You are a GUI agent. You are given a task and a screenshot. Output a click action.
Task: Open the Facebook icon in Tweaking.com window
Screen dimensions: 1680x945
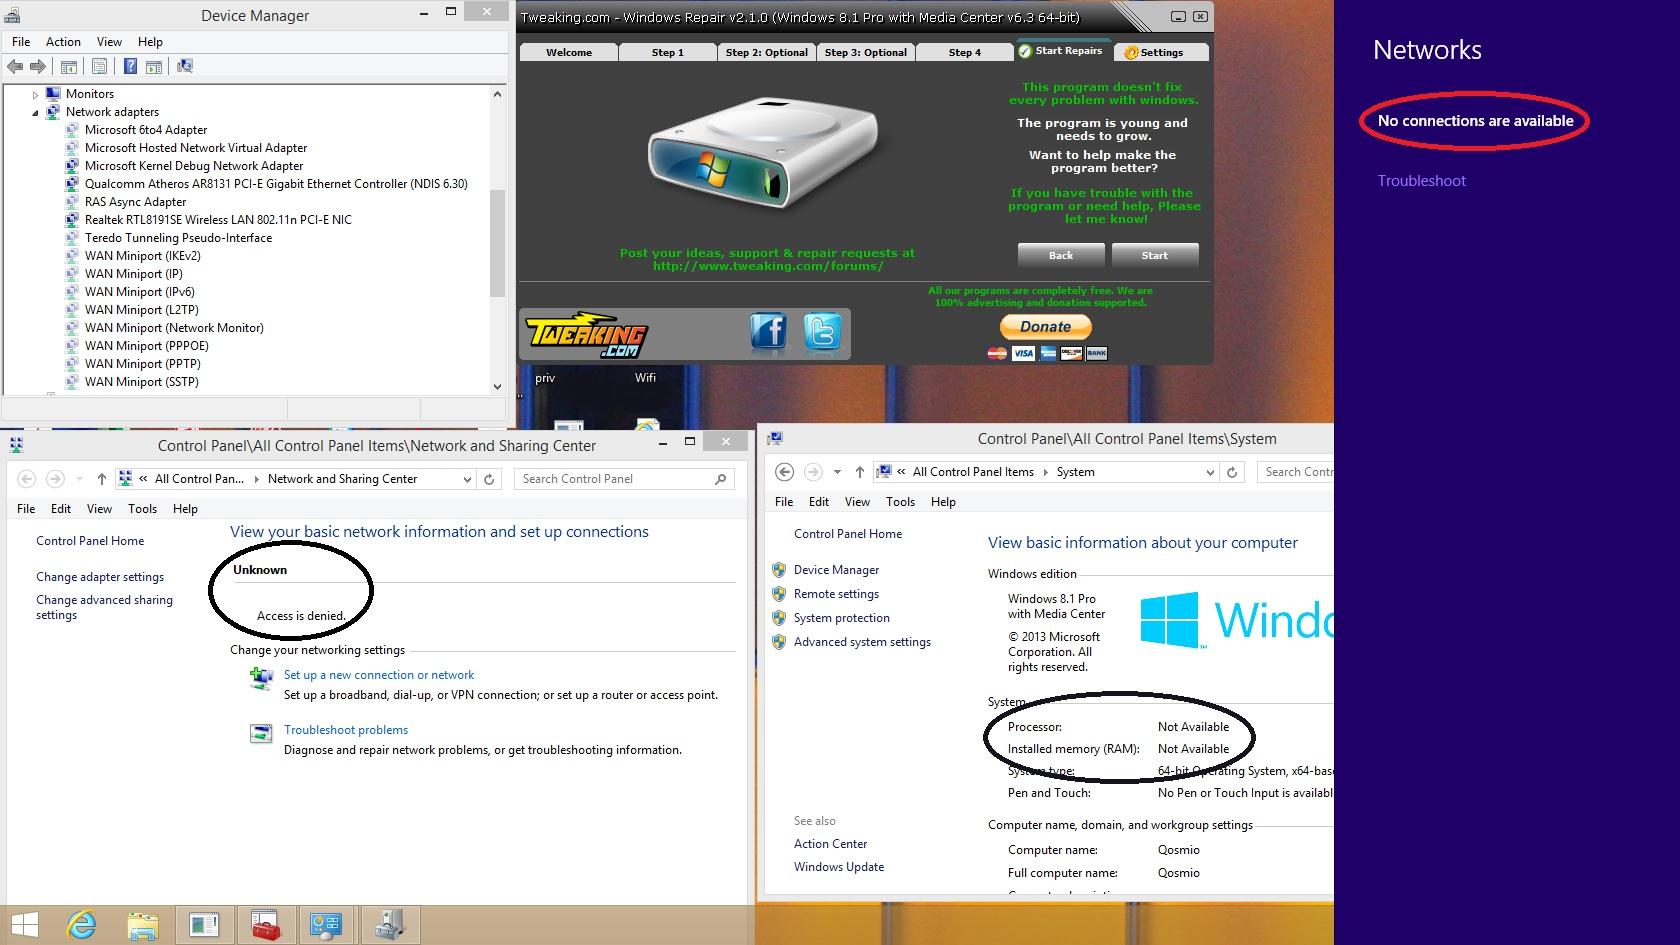click(x=768, y=331)
